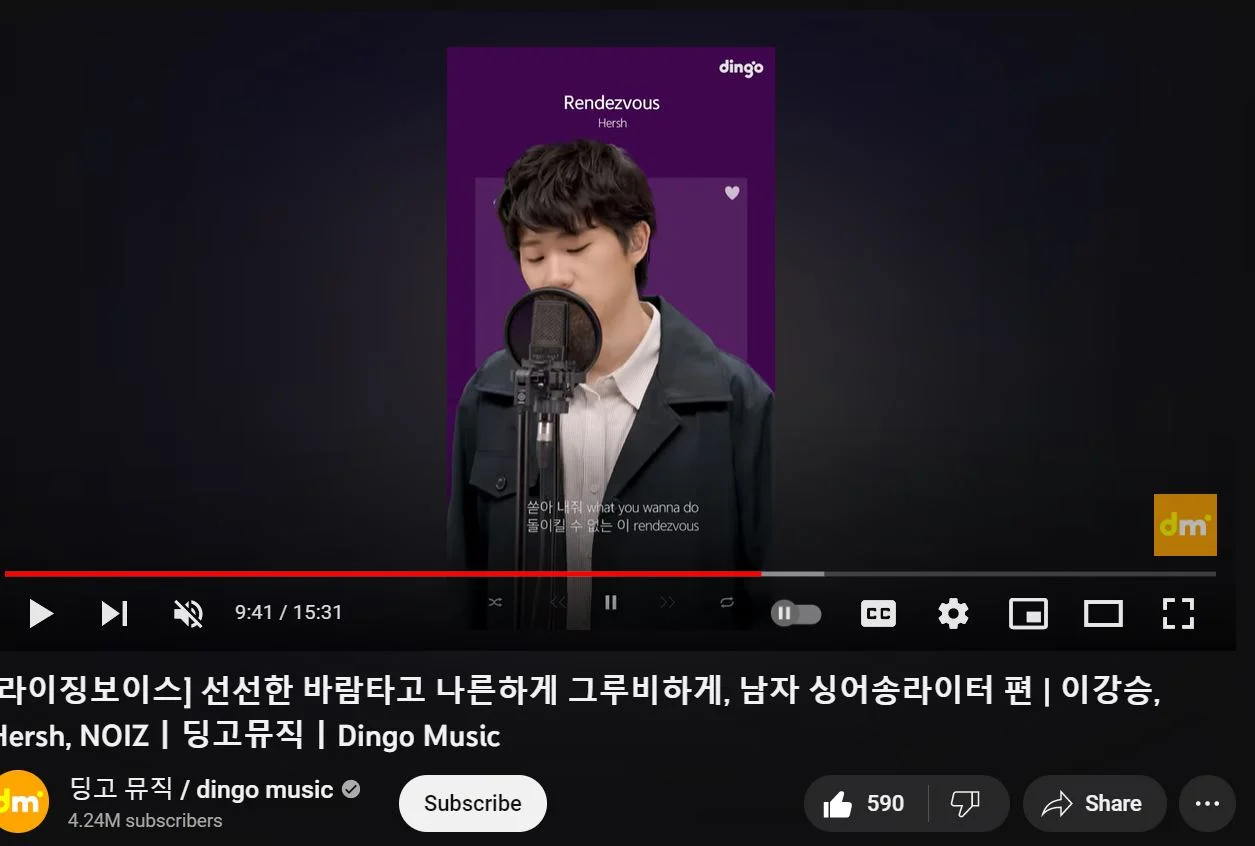1255x846 pixels.
Task: Switch to miniplayer view
Action: pos(1028,613)
